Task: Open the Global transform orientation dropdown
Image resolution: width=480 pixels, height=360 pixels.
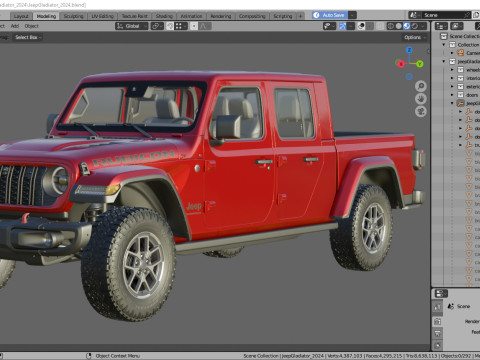Action: [x=132, y=26]
